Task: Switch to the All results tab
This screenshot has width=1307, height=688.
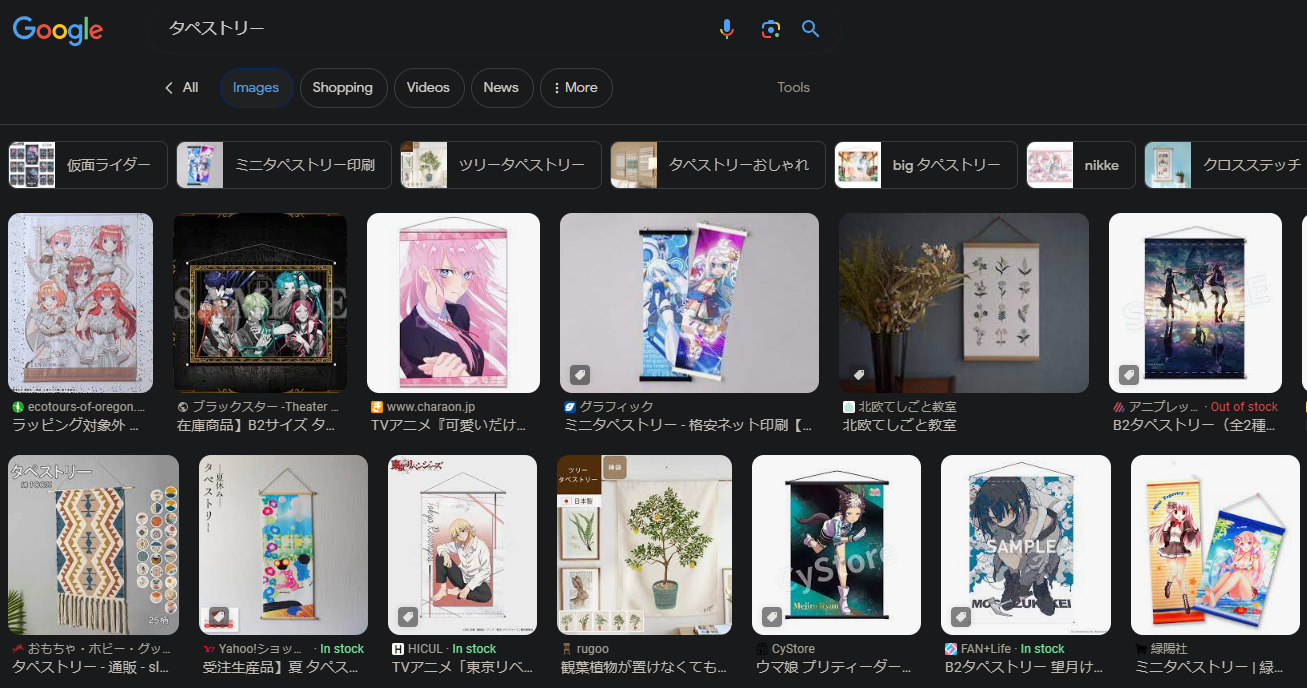Action: click(x=190, y=88)
